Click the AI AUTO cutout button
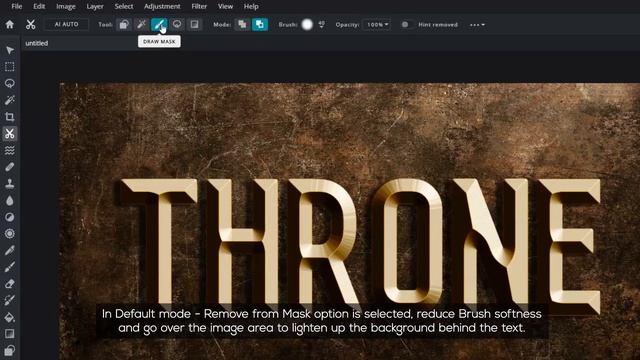Image resolution: width=640 pixels, height=360 pixels. pos(67,24)
